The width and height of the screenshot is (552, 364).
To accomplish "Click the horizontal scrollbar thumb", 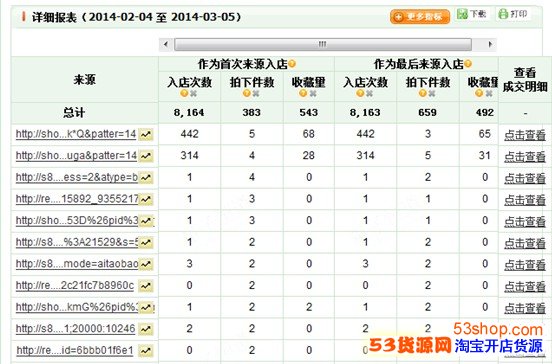I will 322,44.
